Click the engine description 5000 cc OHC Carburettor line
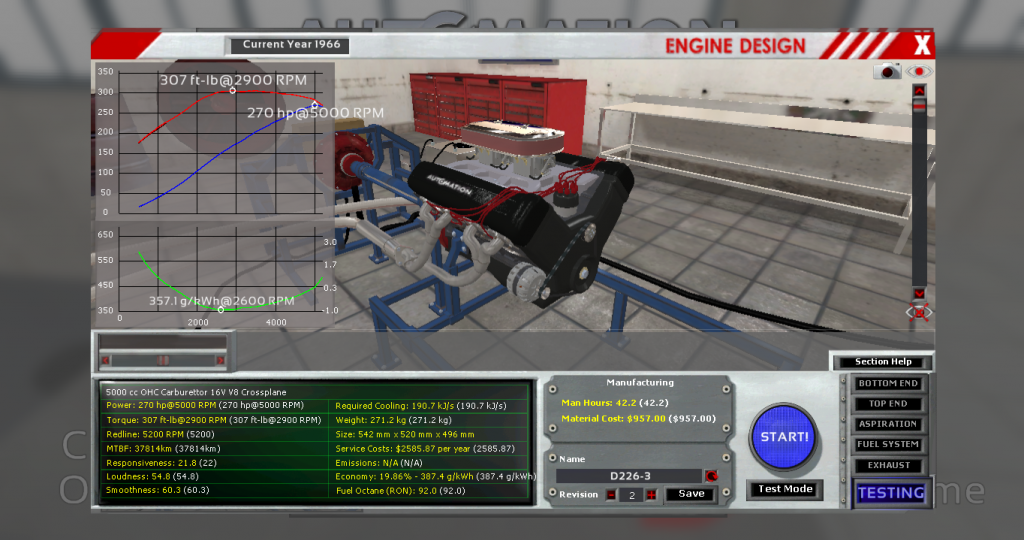Image resolution: width=1024 pixels, height=540 pixels. pos(196,392)
